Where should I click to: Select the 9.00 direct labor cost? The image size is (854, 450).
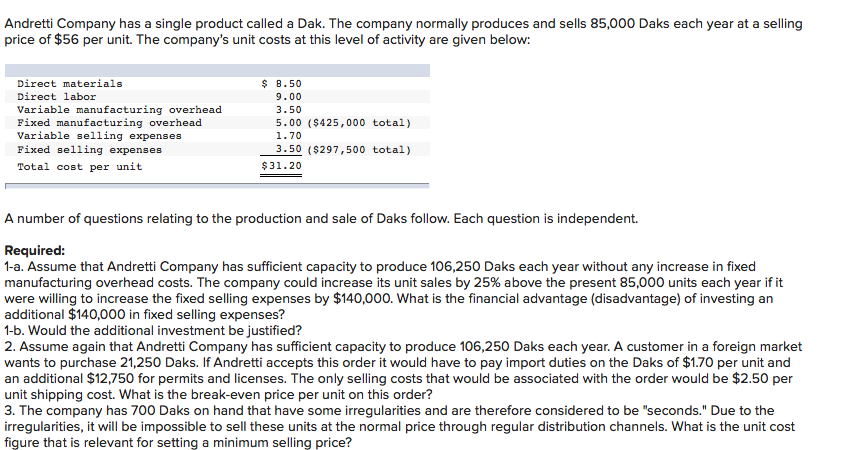[x=289, y=96]
